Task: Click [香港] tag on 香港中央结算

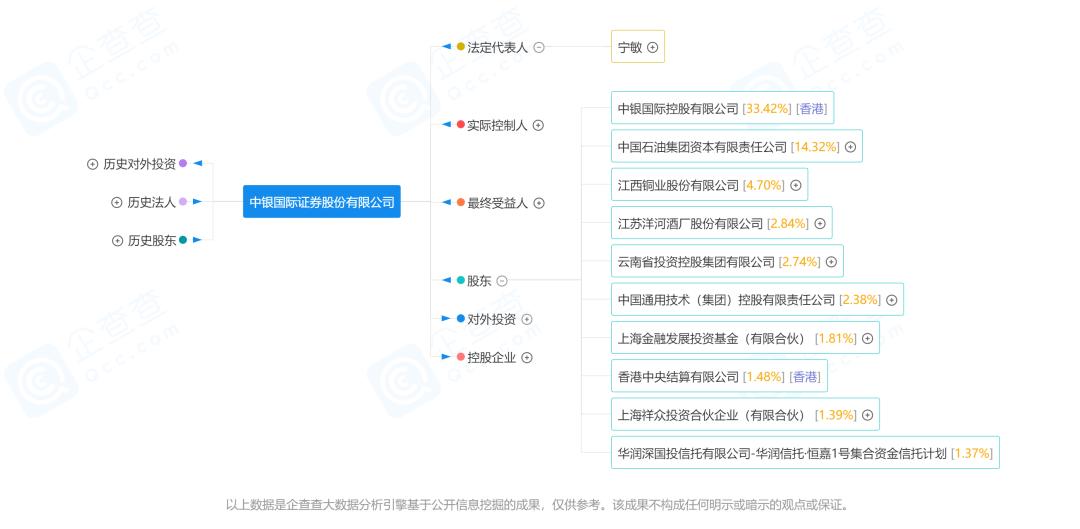Action: tap(805, 377)
